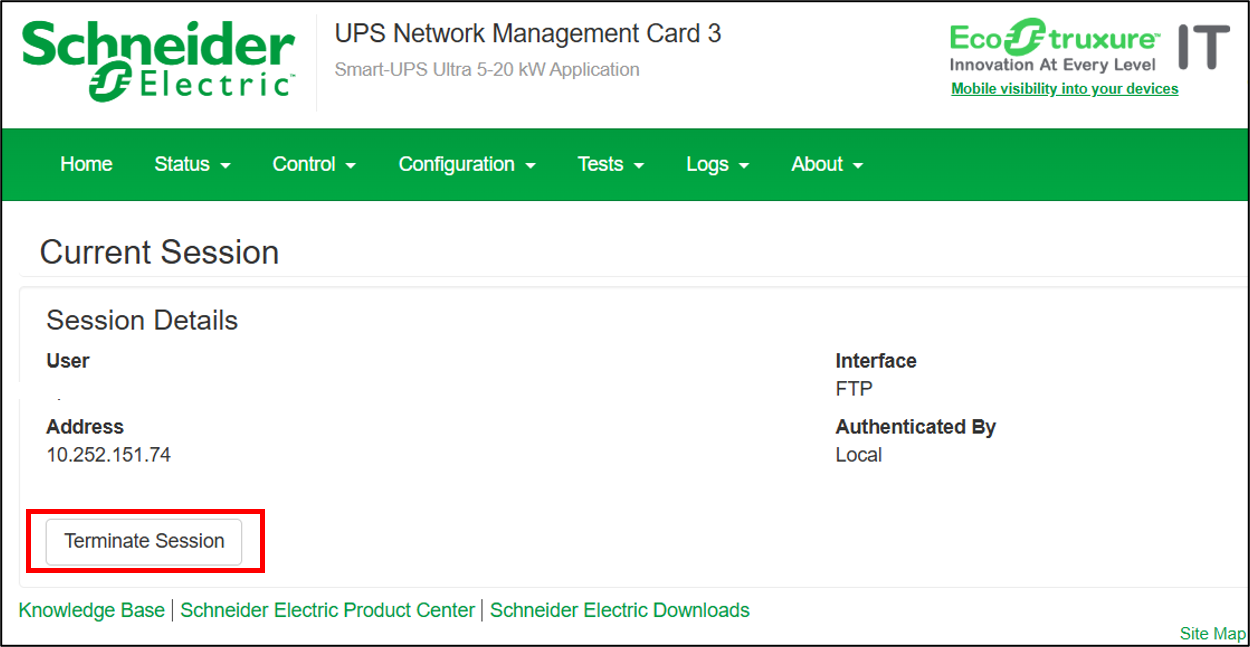Click the Terminate Session button

pyautogui.click(x=144, y=541)
